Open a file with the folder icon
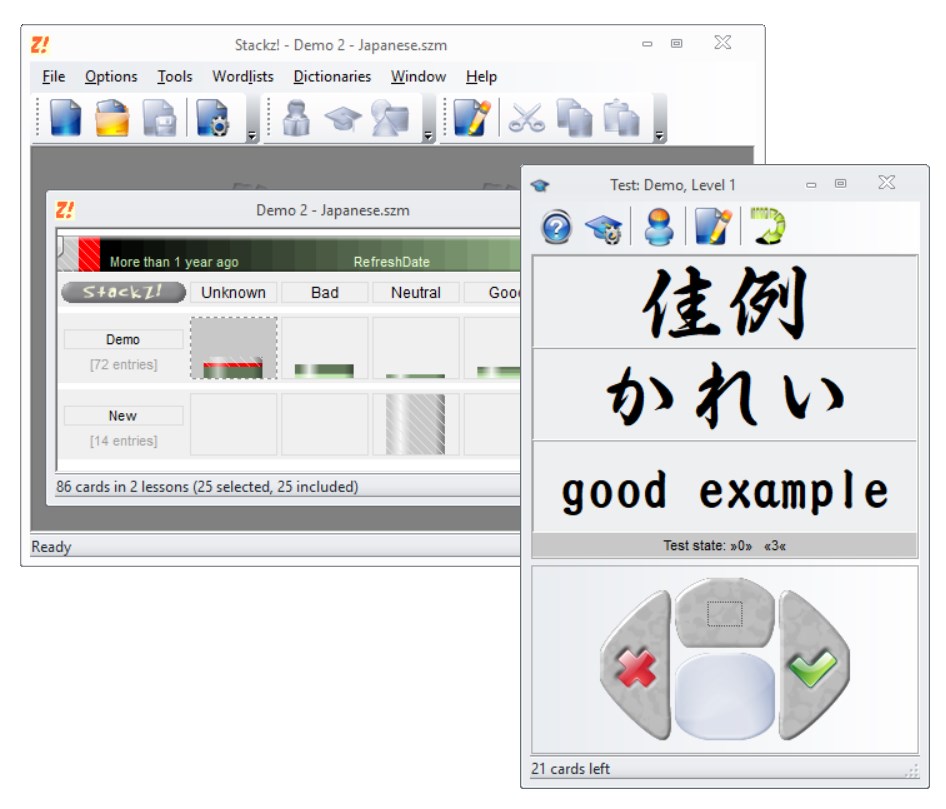 point(112,118)
